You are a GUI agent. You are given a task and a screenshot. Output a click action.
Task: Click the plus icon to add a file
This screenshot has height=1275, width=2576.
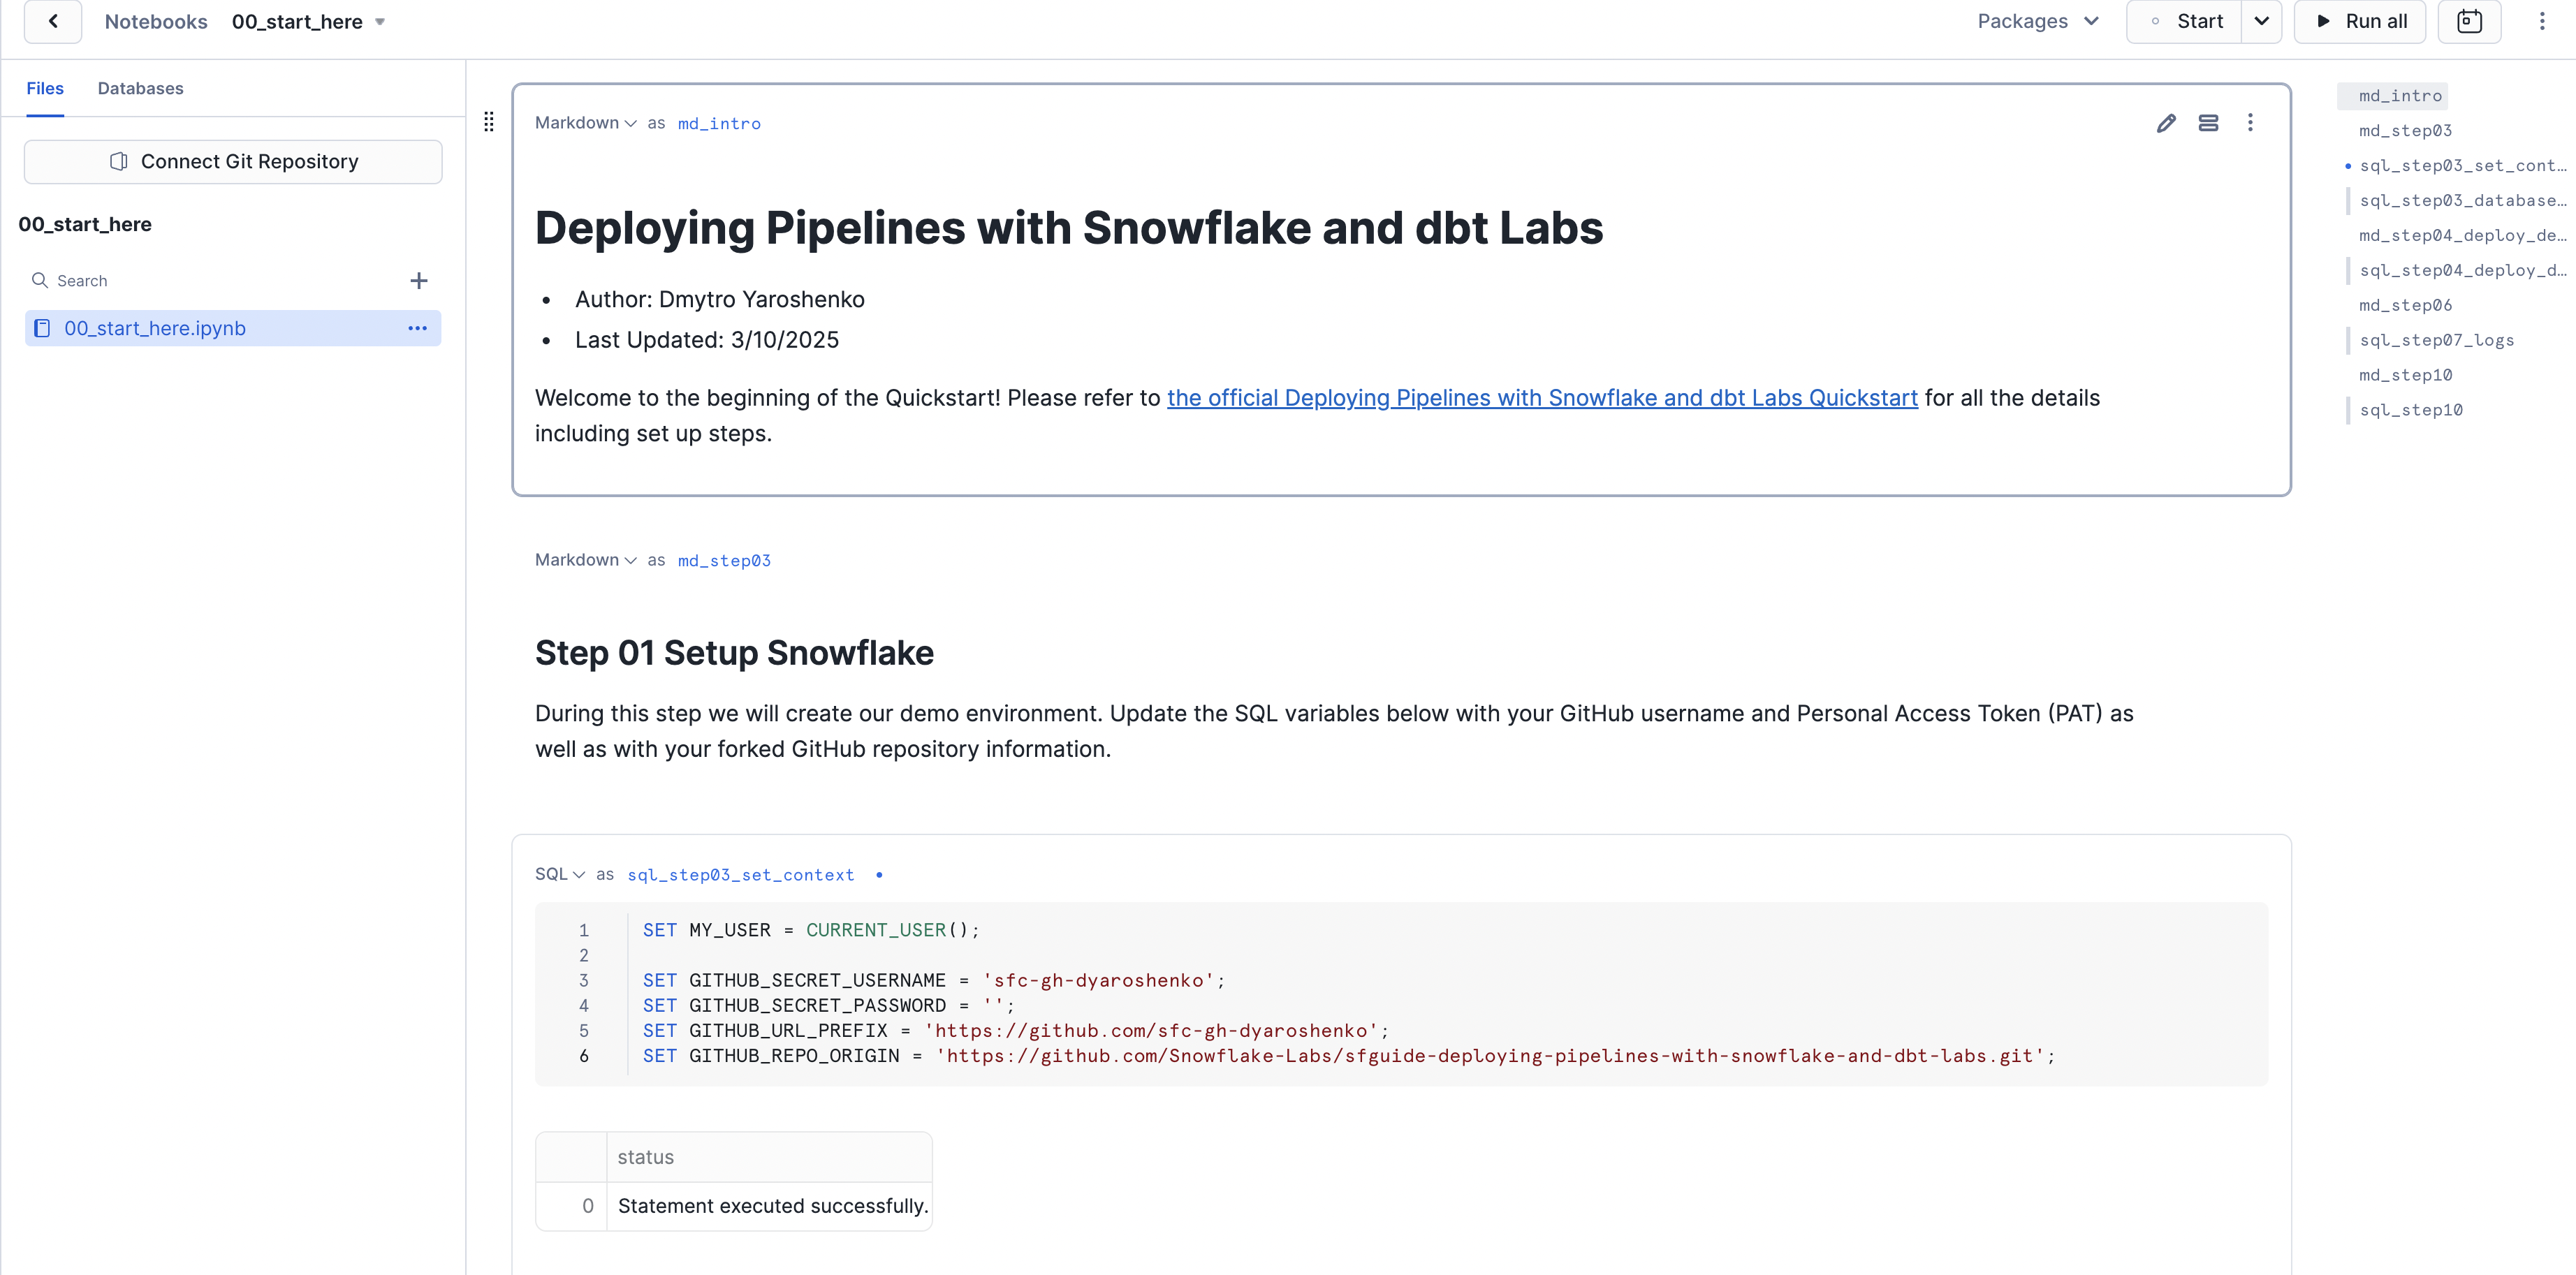tap(419, 280)
